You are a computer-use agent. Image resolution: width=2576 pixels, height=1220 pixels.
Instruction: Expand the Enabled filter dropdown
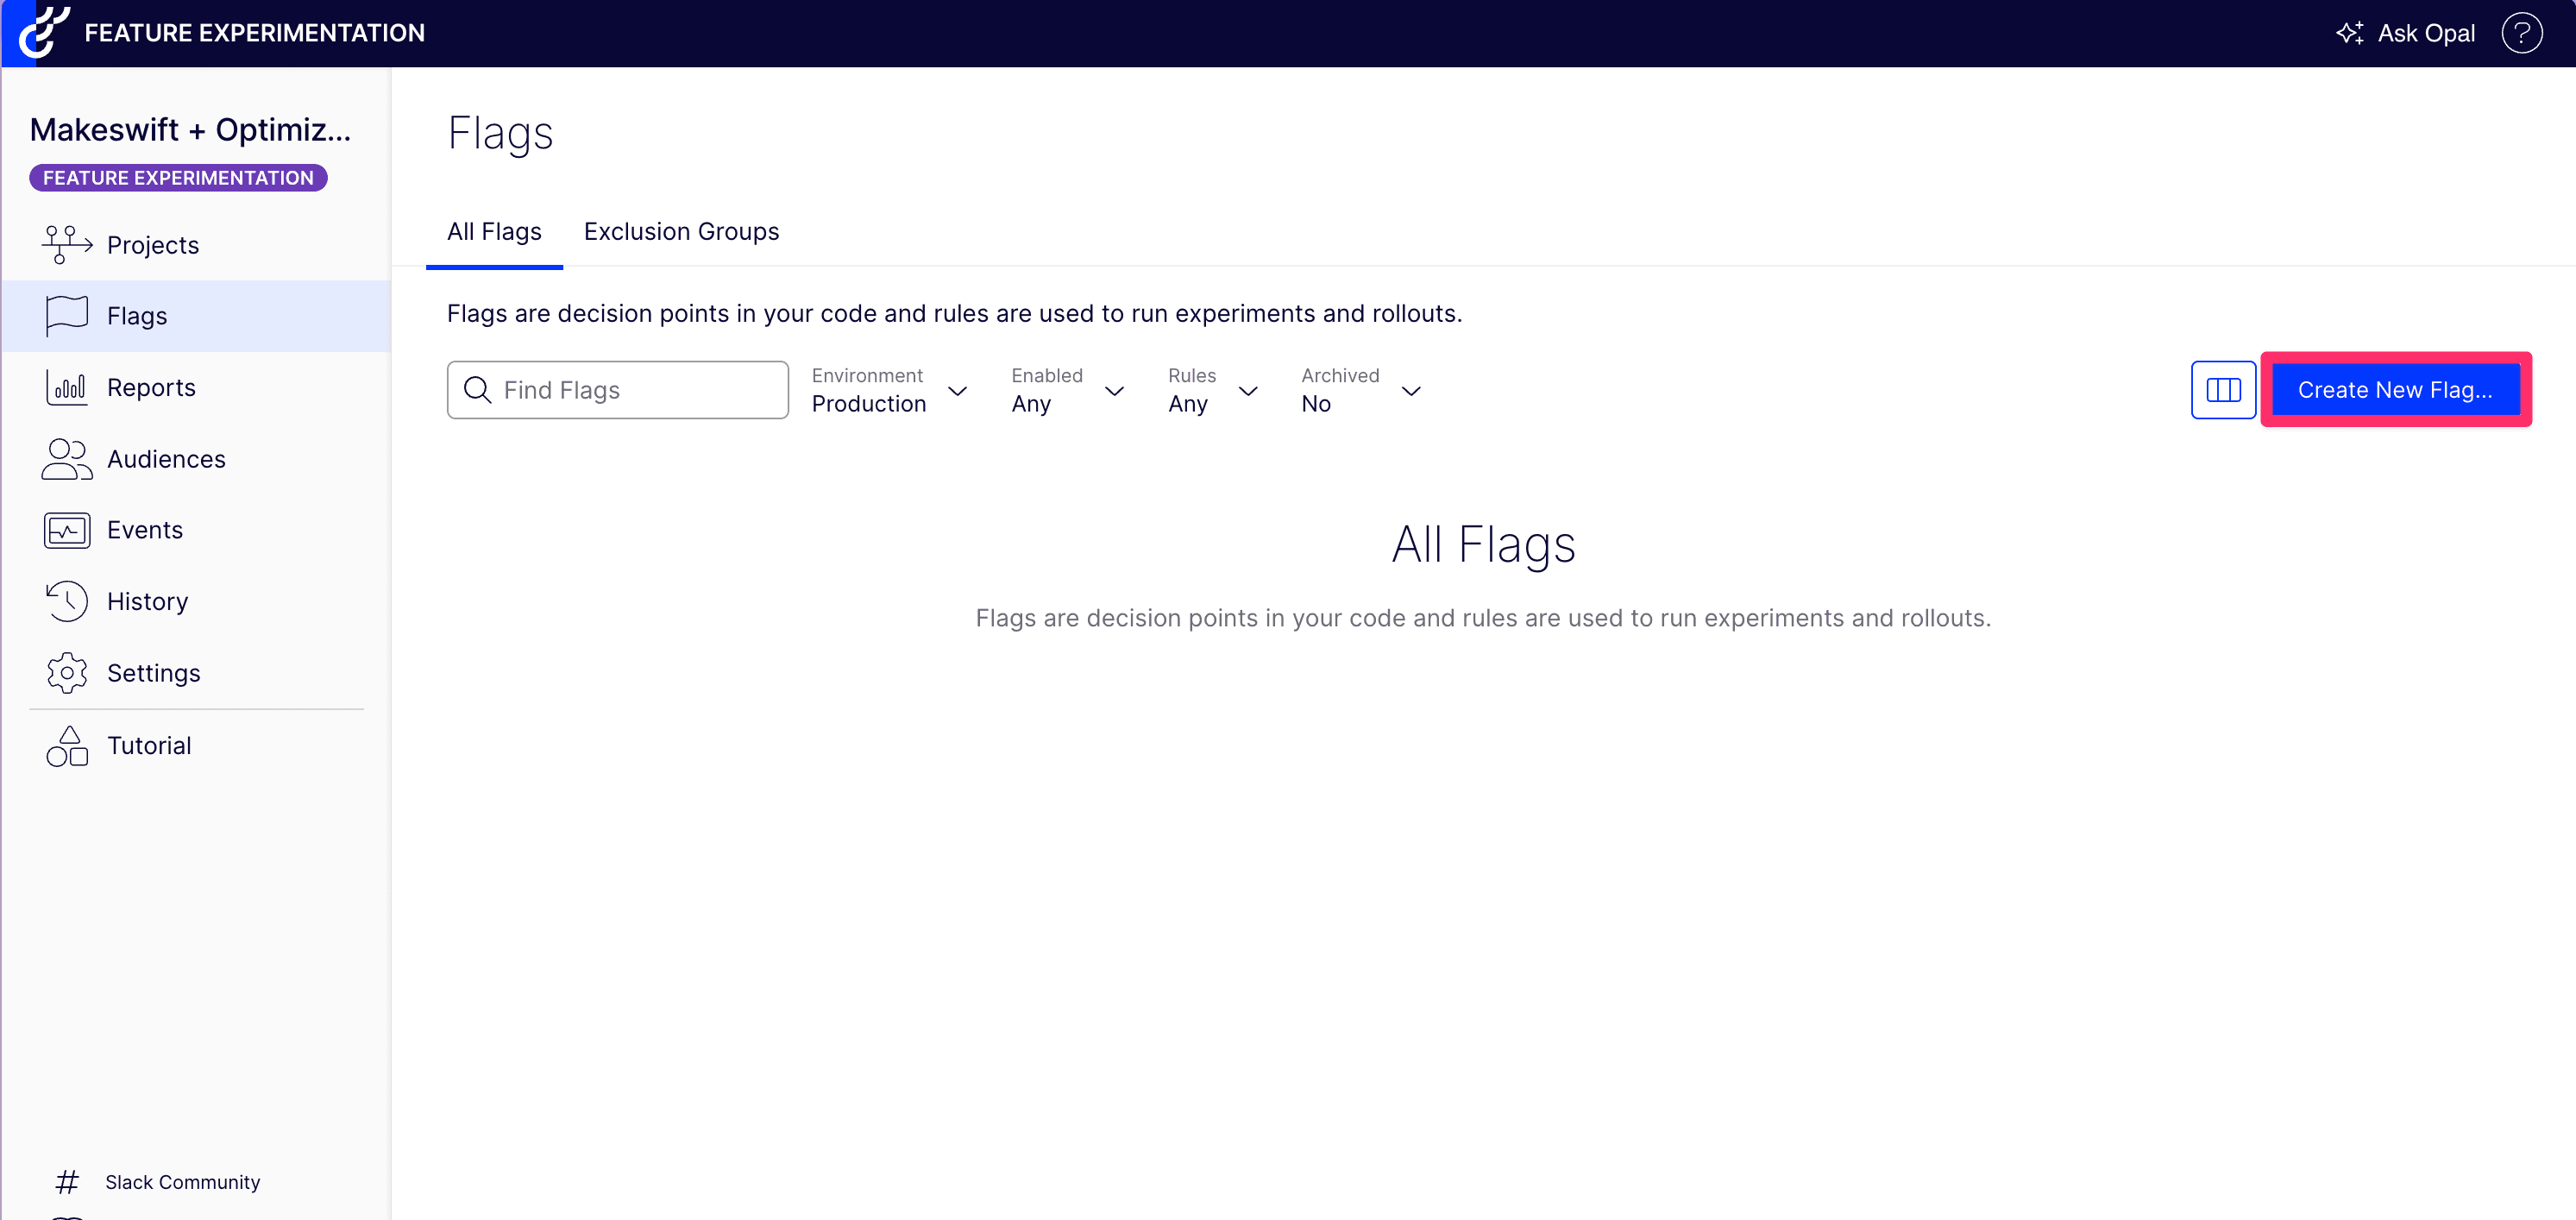click(1066, 390)
